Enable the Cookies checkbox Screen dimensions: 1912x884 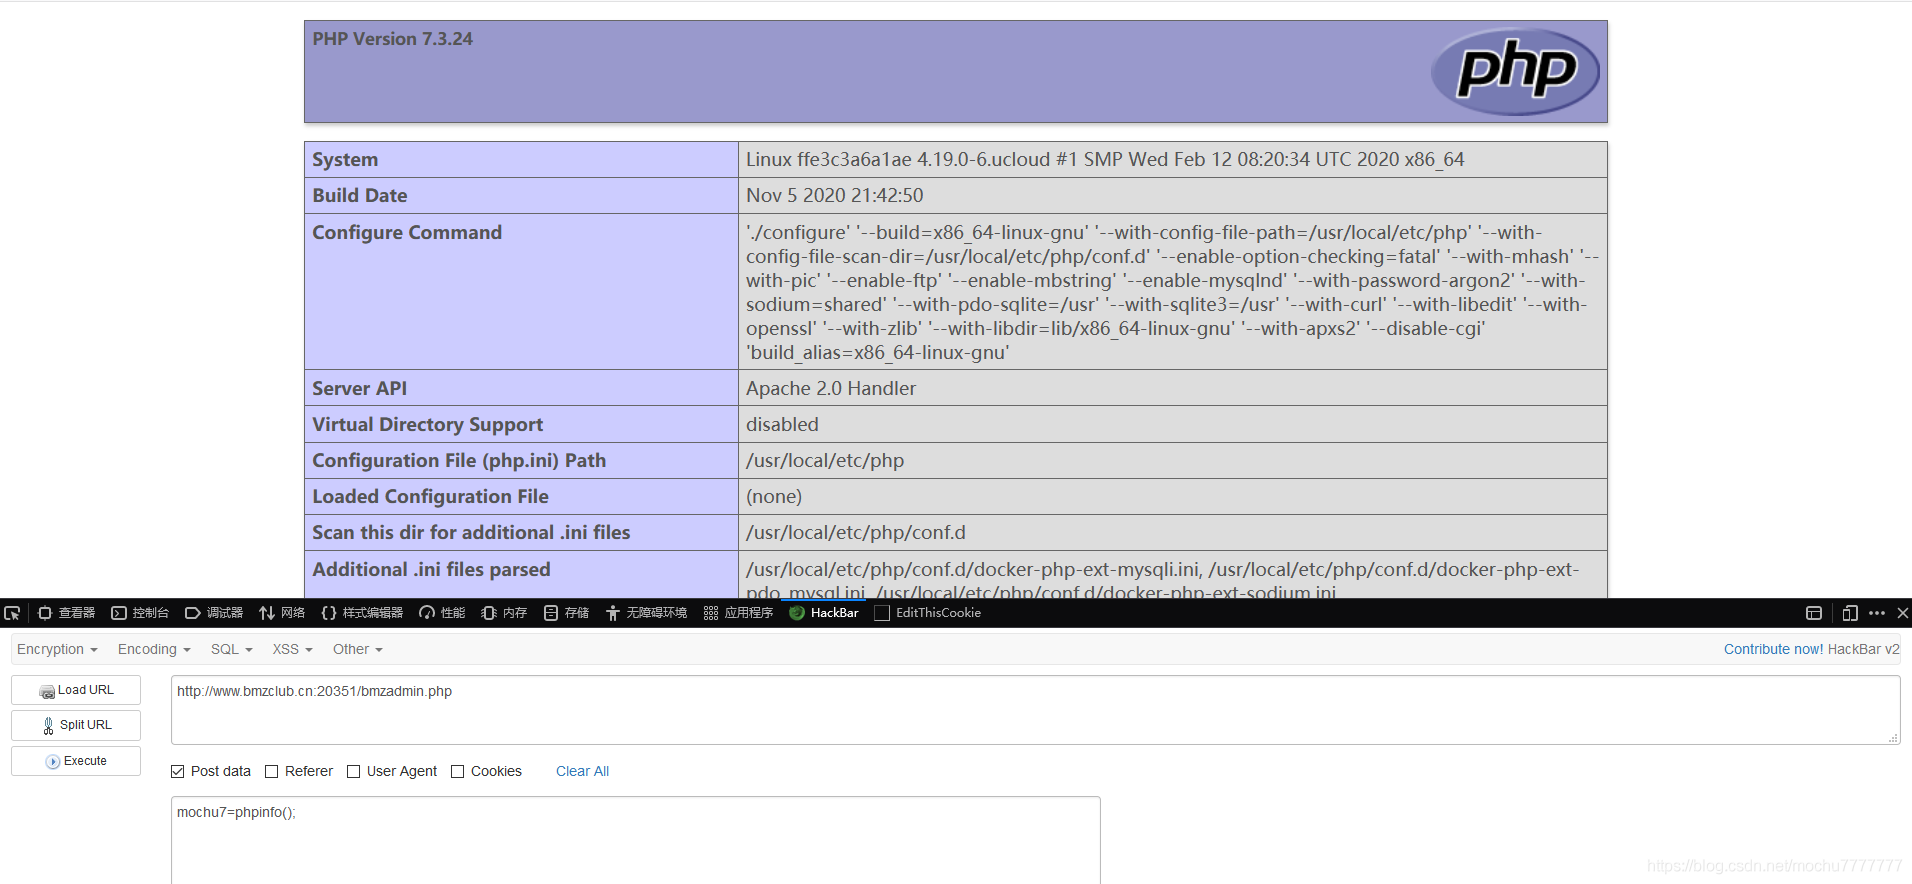point(458,771)
